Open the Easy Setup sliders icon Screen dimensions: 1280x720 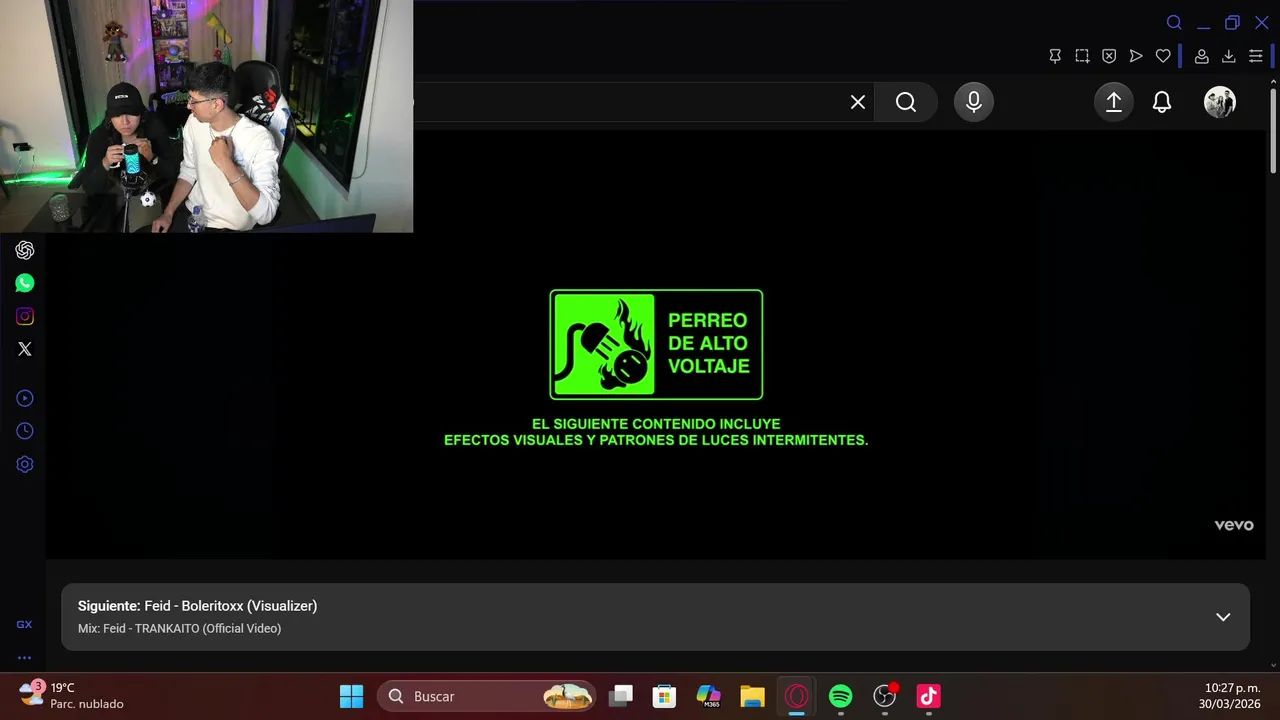coord(1256,56)
